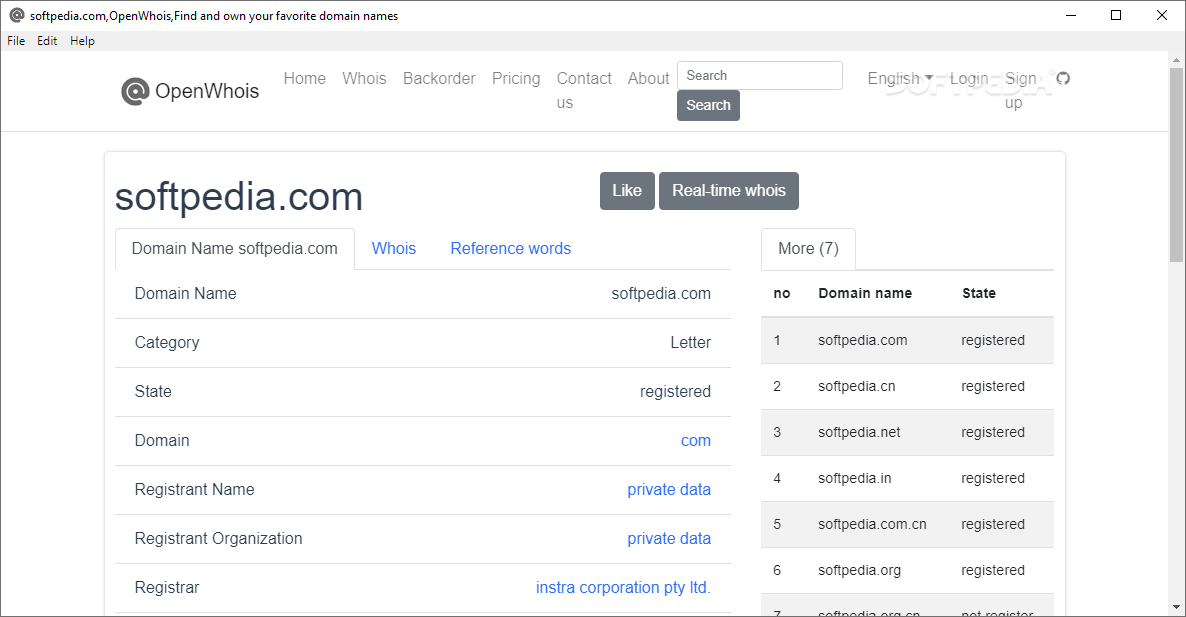Click the Domain name column header
This screenshot has height=617, width=1186.
point(865,293)
